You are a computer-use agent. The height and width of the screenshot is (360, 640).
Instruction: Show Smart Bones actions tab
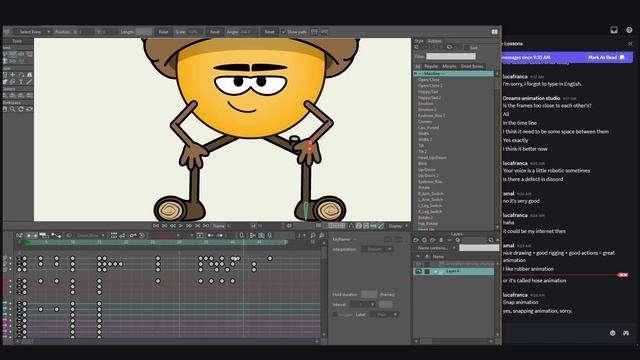(472, 66)
